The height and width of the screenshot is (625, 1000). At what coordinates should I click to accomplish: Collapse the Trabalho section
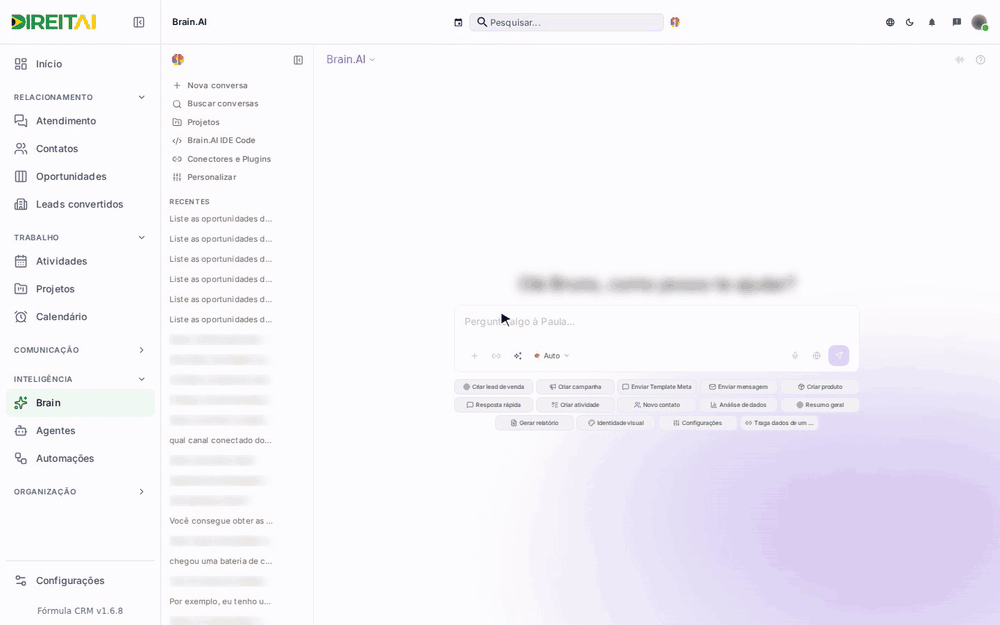[x=142, y=237]
